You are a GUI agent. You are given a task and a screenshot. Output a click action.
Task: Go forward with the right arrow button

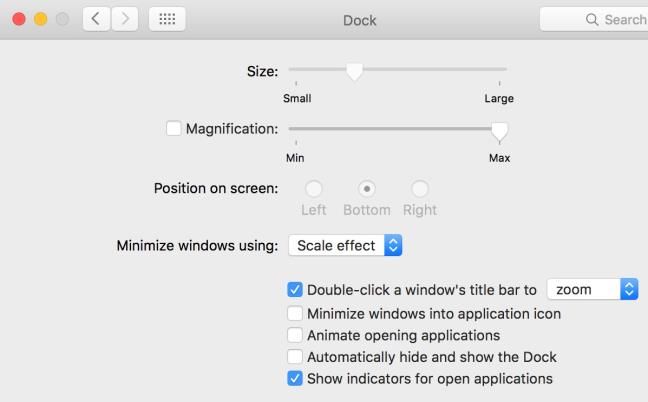point(124,19)
